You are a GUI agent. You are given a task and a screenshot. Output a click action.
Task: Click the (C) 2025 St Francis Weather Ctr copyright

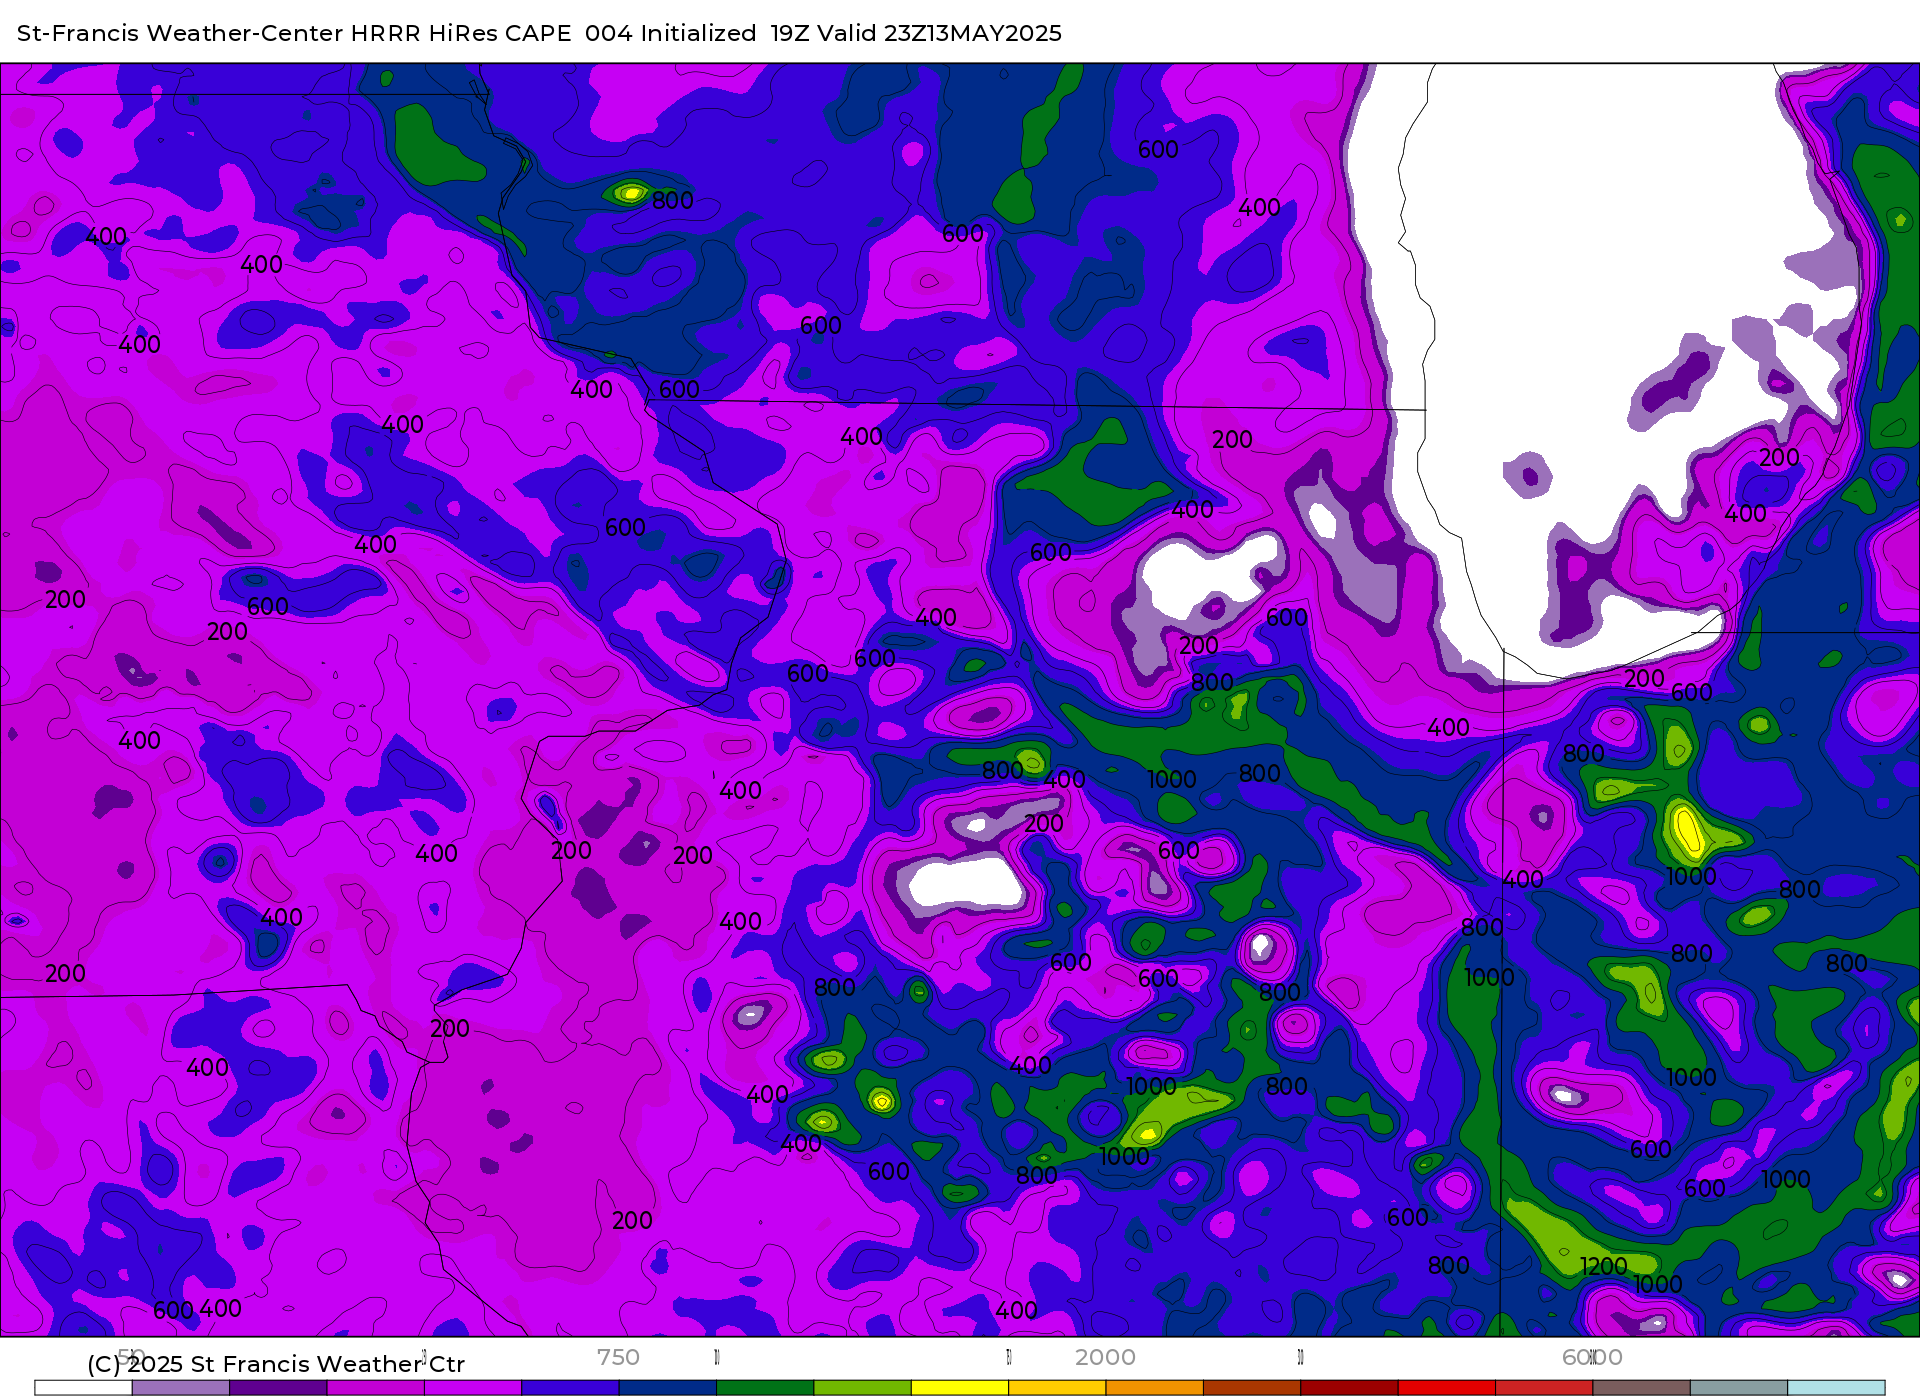click(x=276, y=1364)
